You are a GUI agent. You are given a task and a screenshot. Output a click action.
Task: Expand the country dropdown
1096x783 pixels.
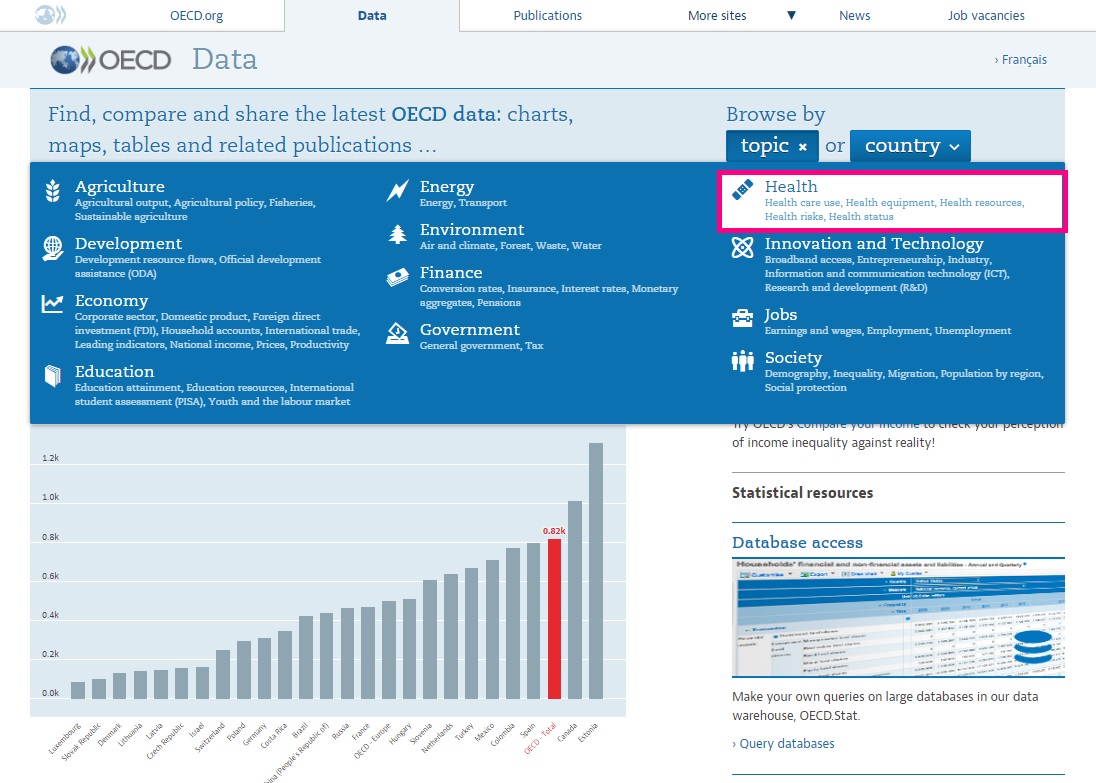tap(910, 145)
